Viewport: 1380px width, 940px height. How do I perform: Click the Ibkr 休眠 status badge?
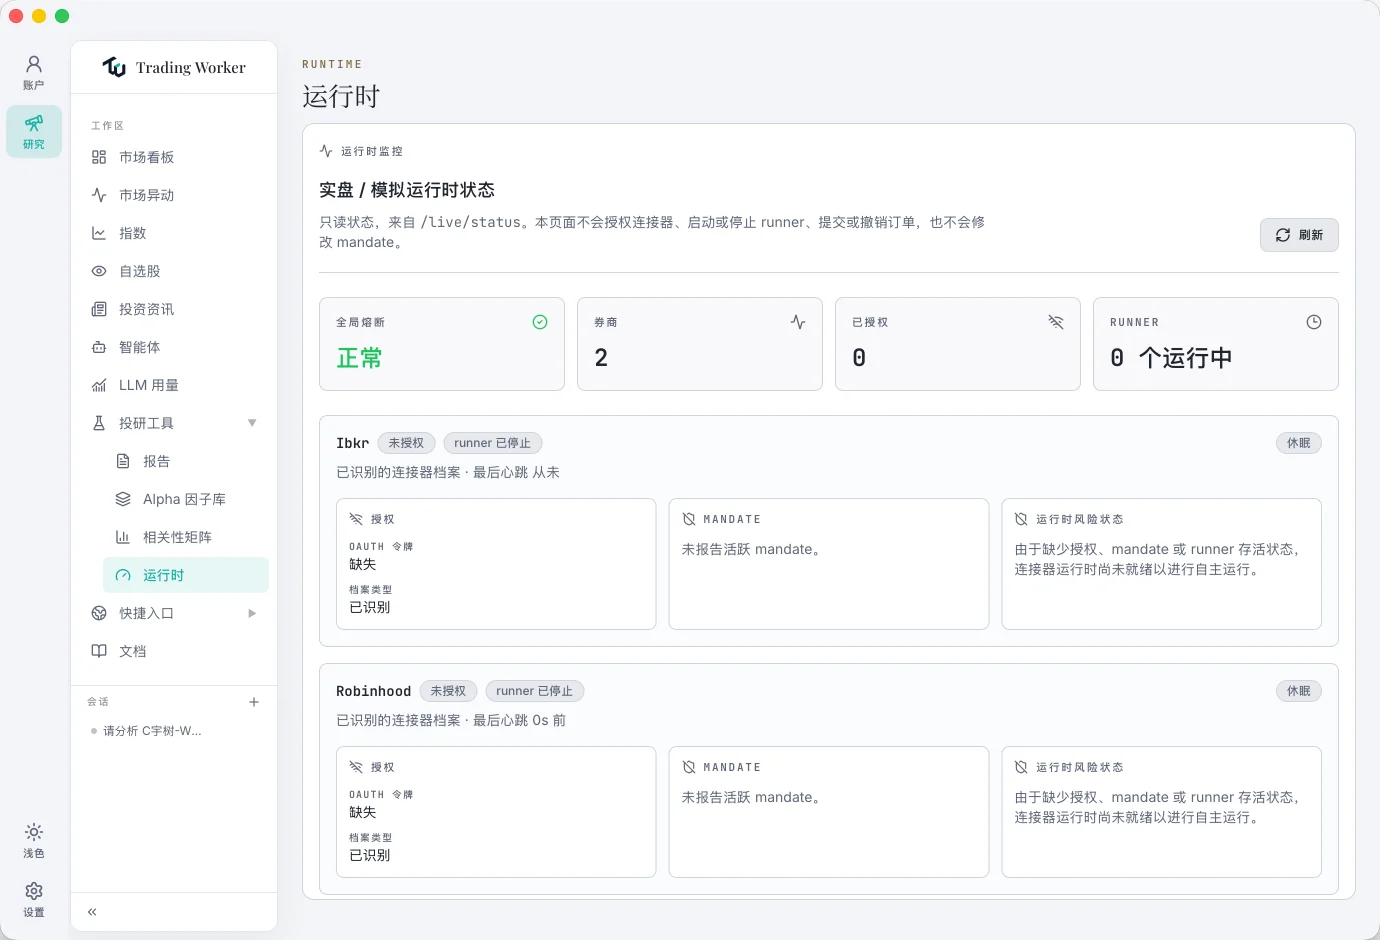(x=1299, y=443)
